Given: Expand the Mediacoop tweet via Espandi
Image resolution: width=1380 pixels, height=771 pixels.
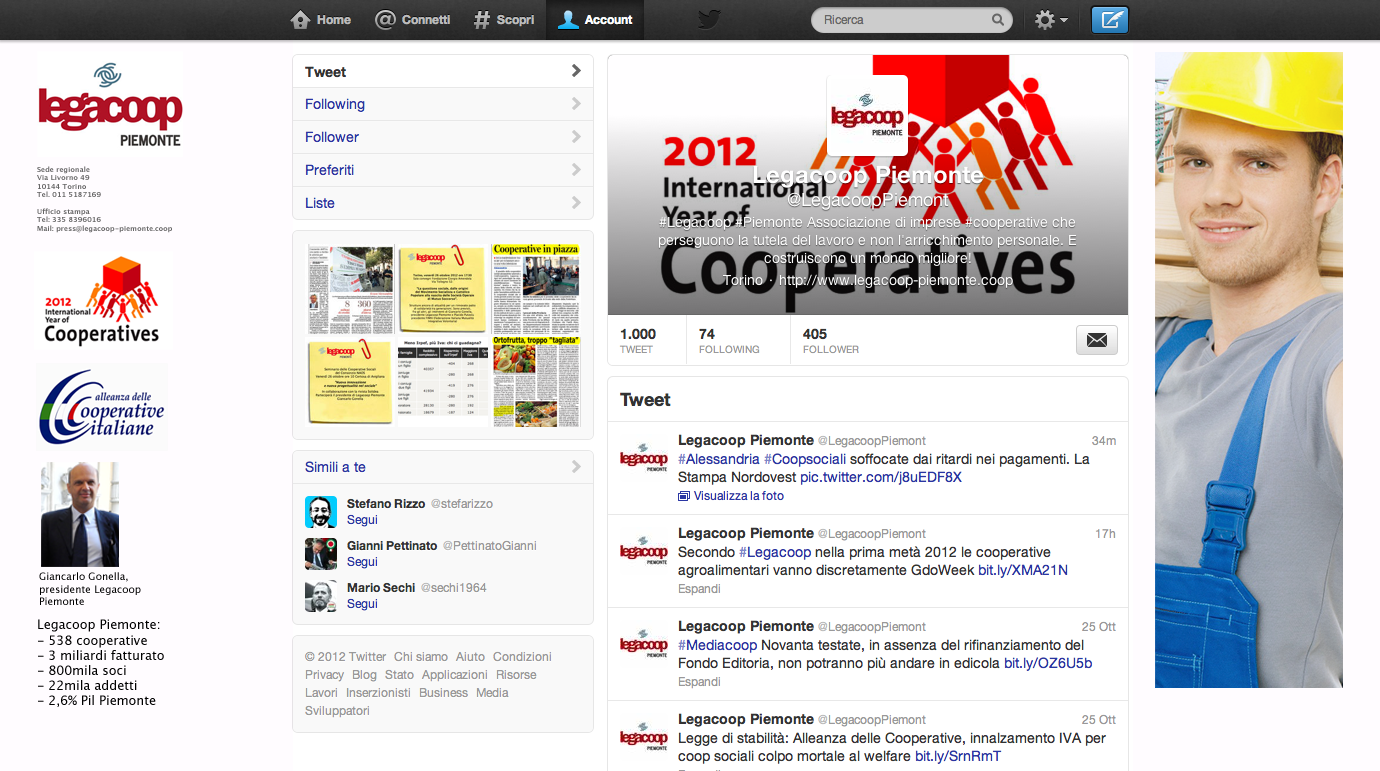Looking at the screenshot, I should 699,682.
